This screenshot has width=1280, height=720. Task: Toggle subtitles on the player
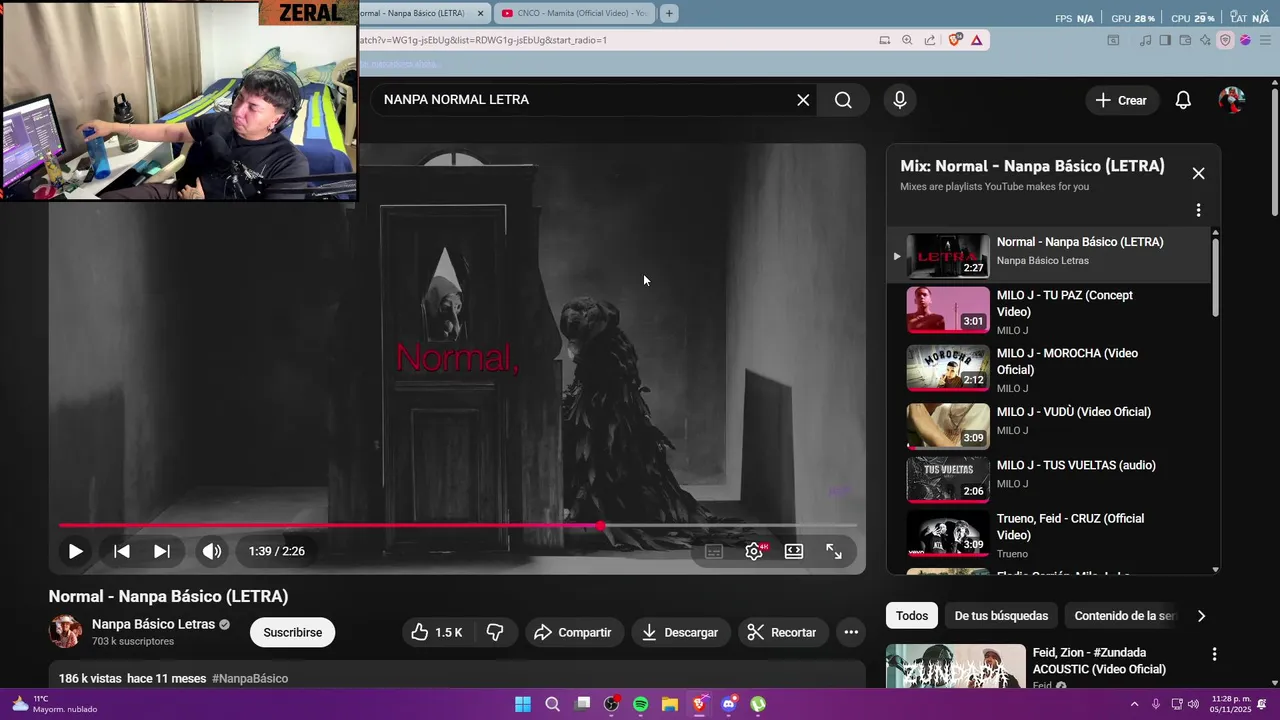[x=714, y=551]
